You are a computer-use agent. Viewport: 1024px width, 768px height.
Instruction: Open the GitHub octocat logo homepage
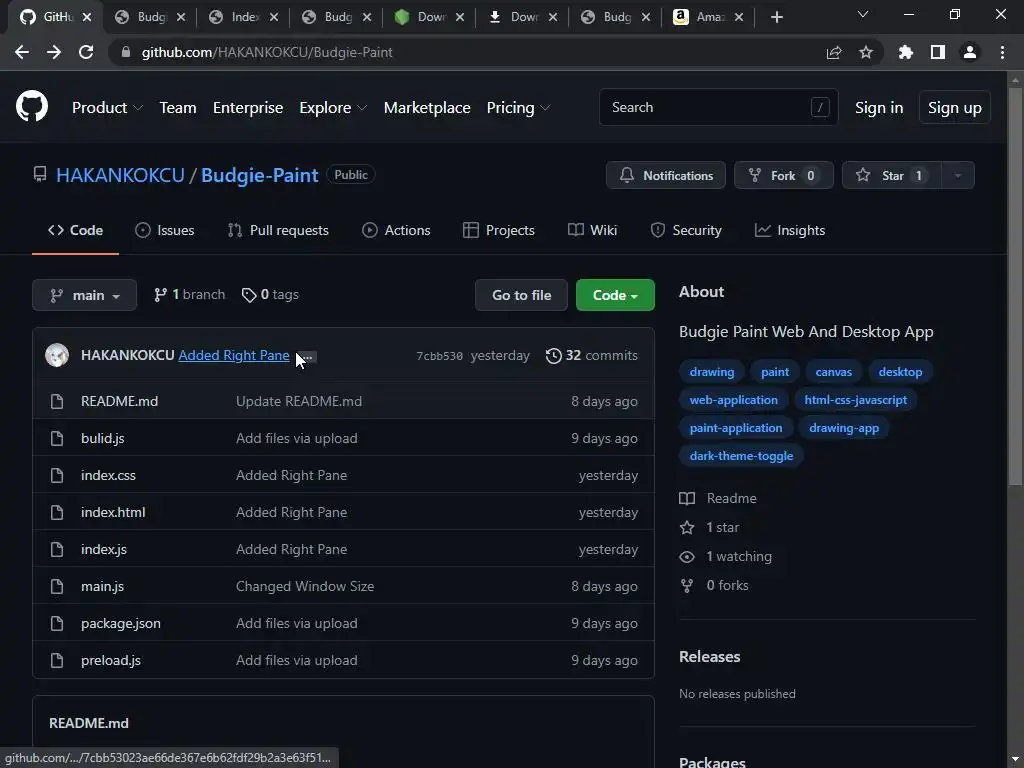tap(31, 107)
